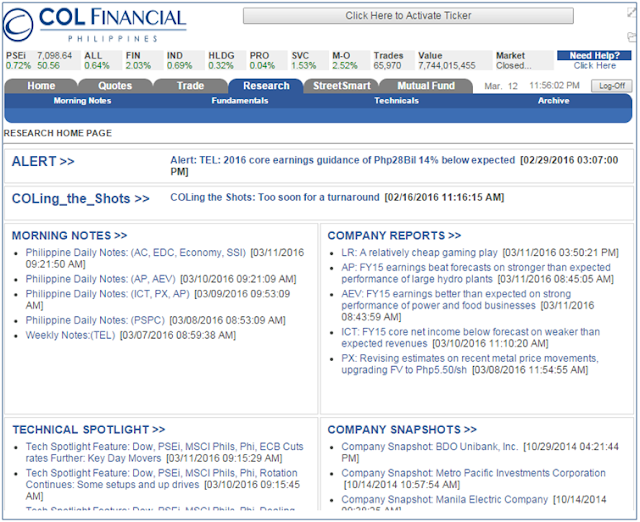Open the Home tab
The width and height of the screenshot is (640, 522).
(41, 86)
